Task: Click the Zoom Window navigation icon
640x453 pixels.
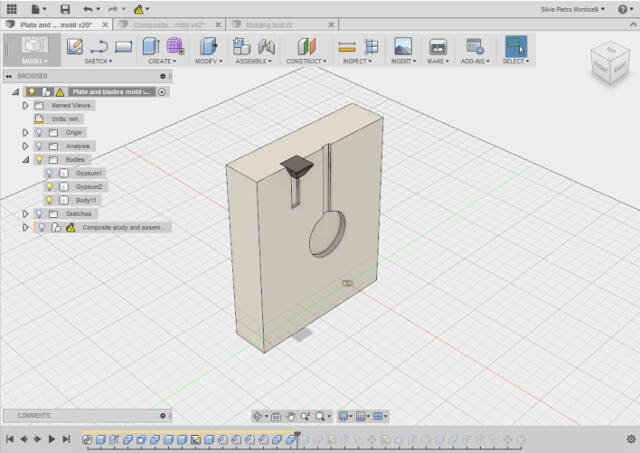Action: tap(305, 416)
